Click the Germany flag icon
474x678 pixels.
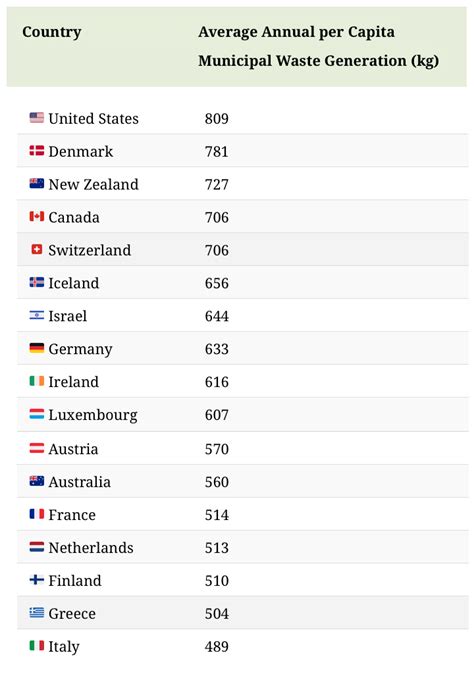[37, 348]
